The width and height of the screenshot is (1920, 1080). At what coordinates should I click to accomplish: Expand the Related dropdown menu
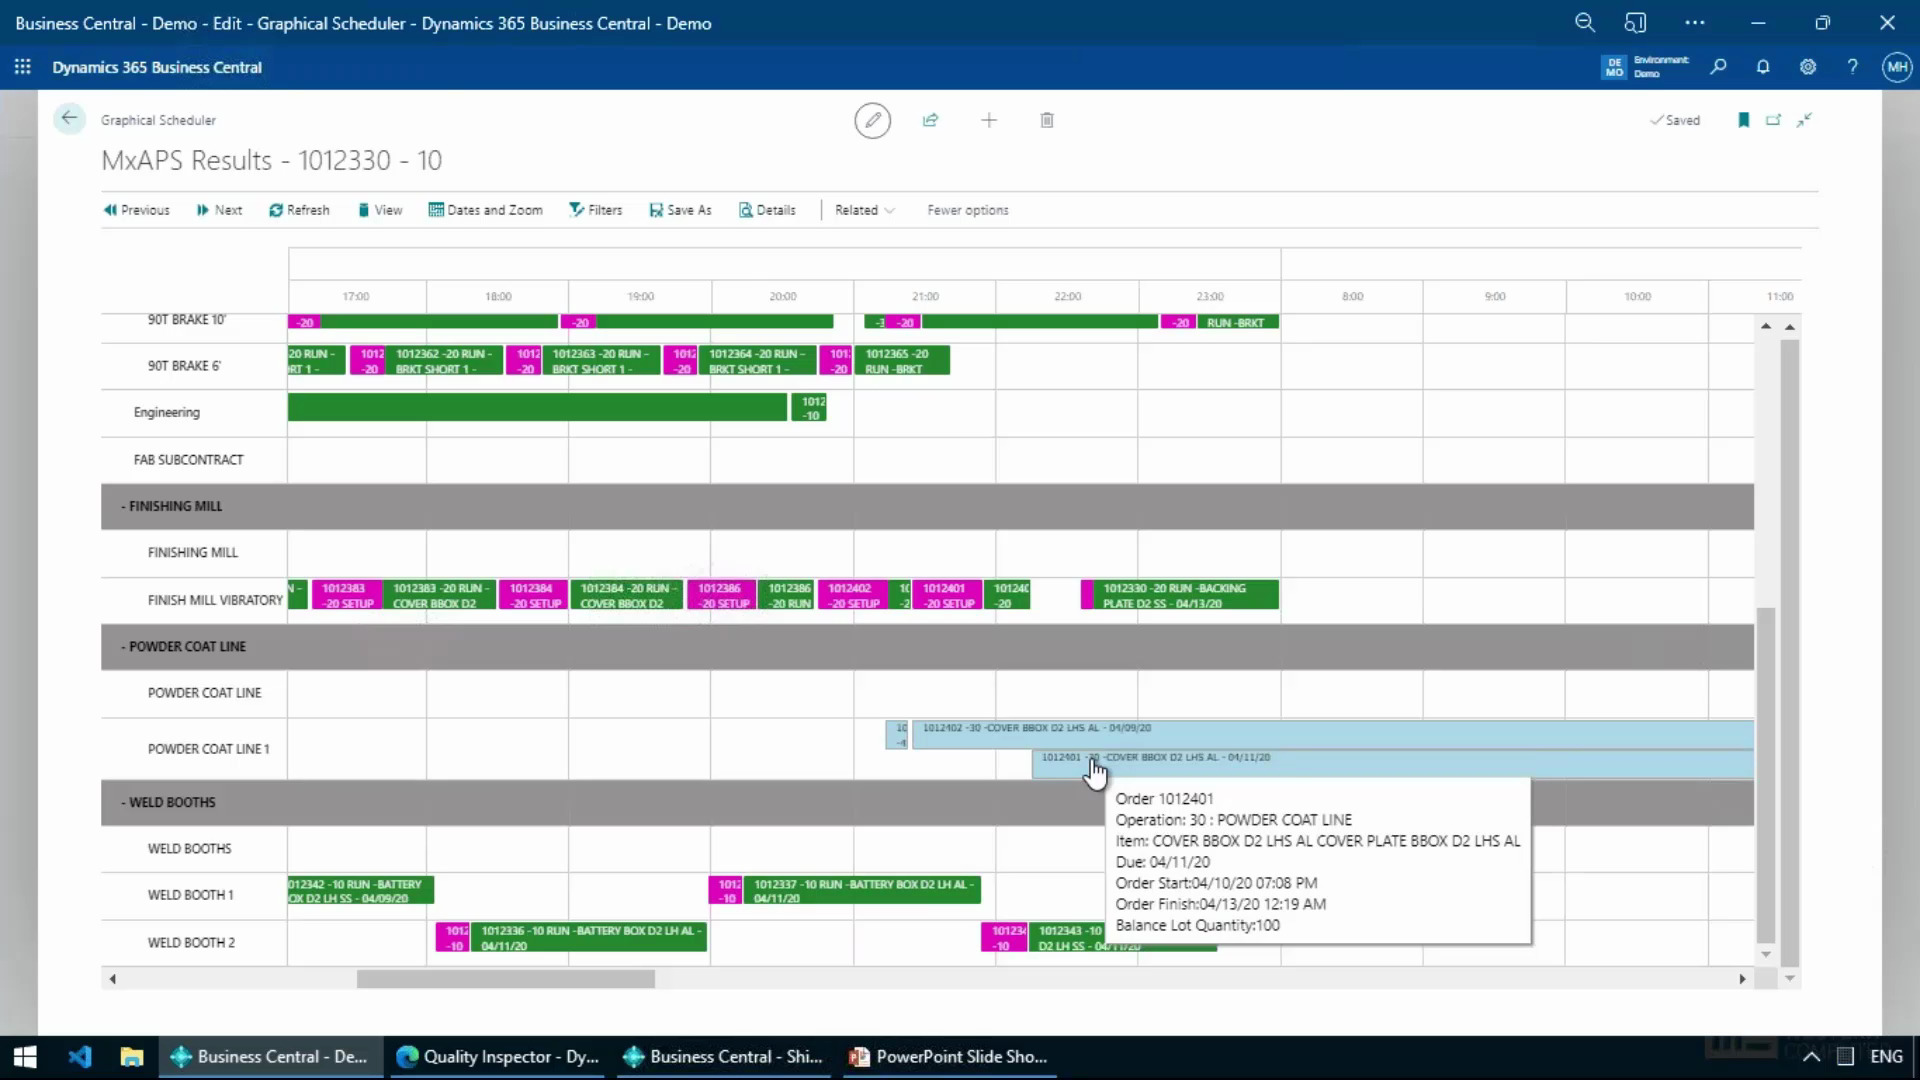click(x=864, y=210)
